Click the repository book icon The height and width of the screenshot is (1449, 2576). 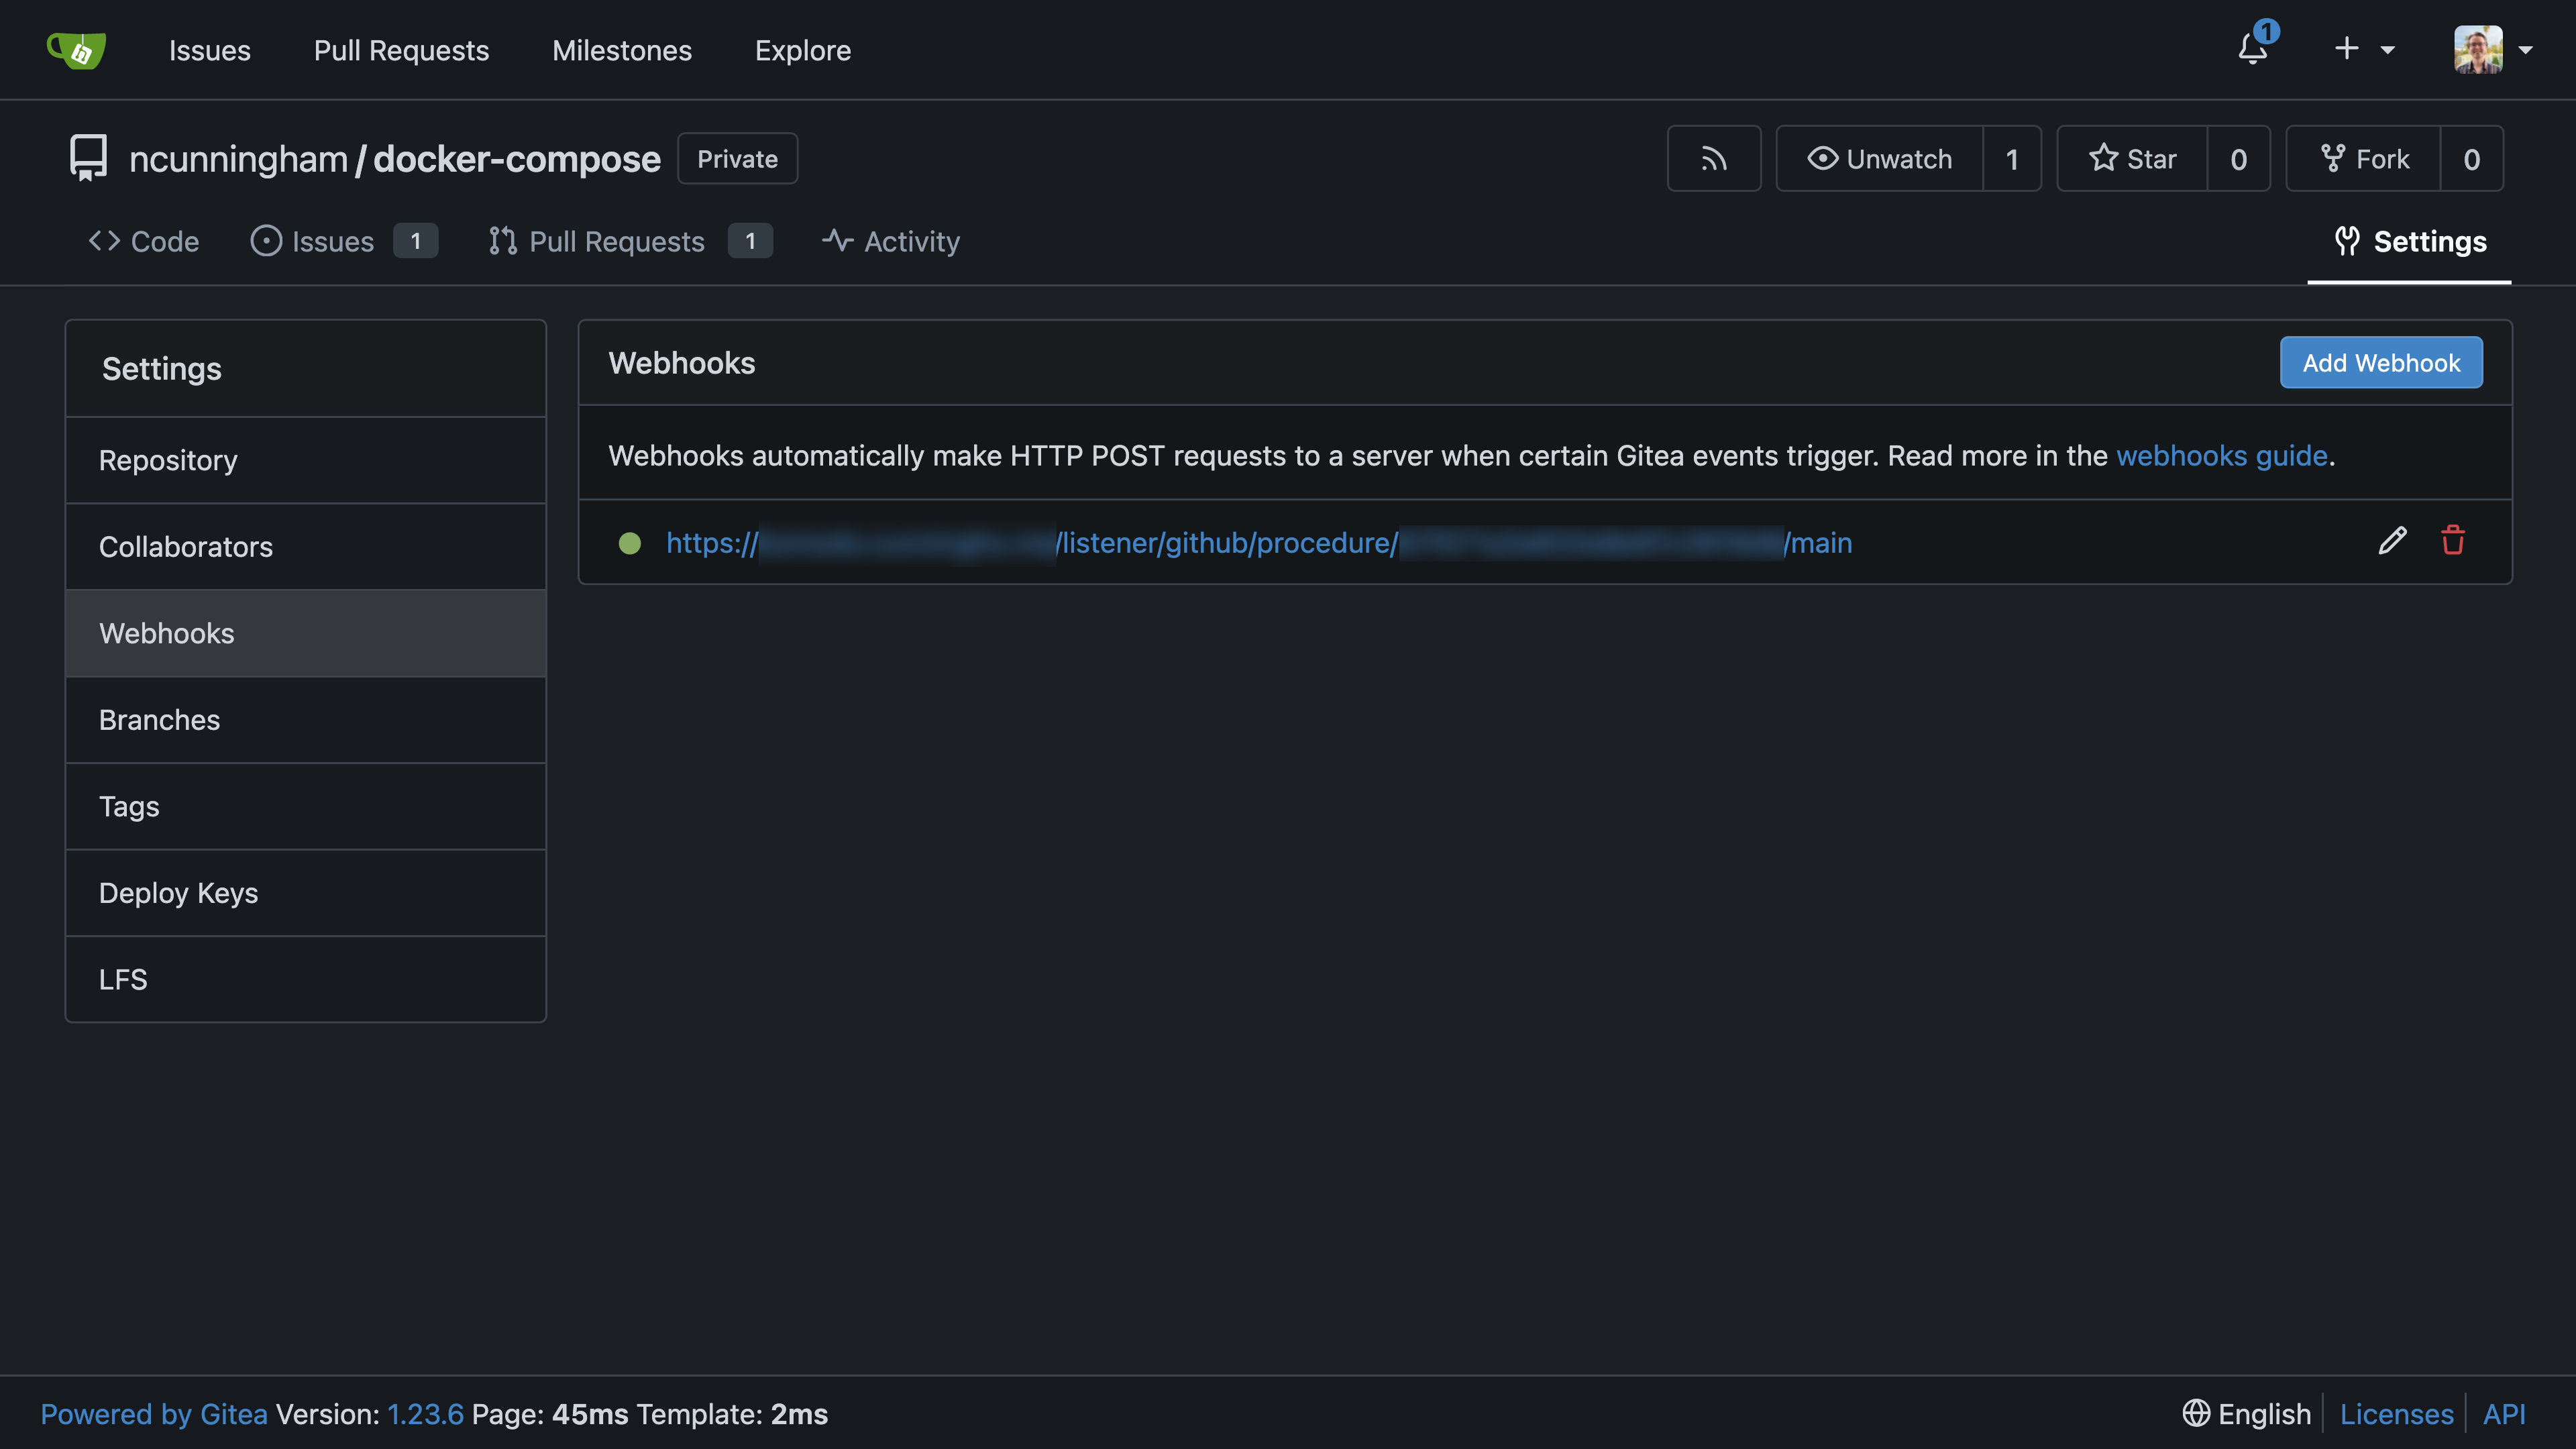tap(88, 158)
